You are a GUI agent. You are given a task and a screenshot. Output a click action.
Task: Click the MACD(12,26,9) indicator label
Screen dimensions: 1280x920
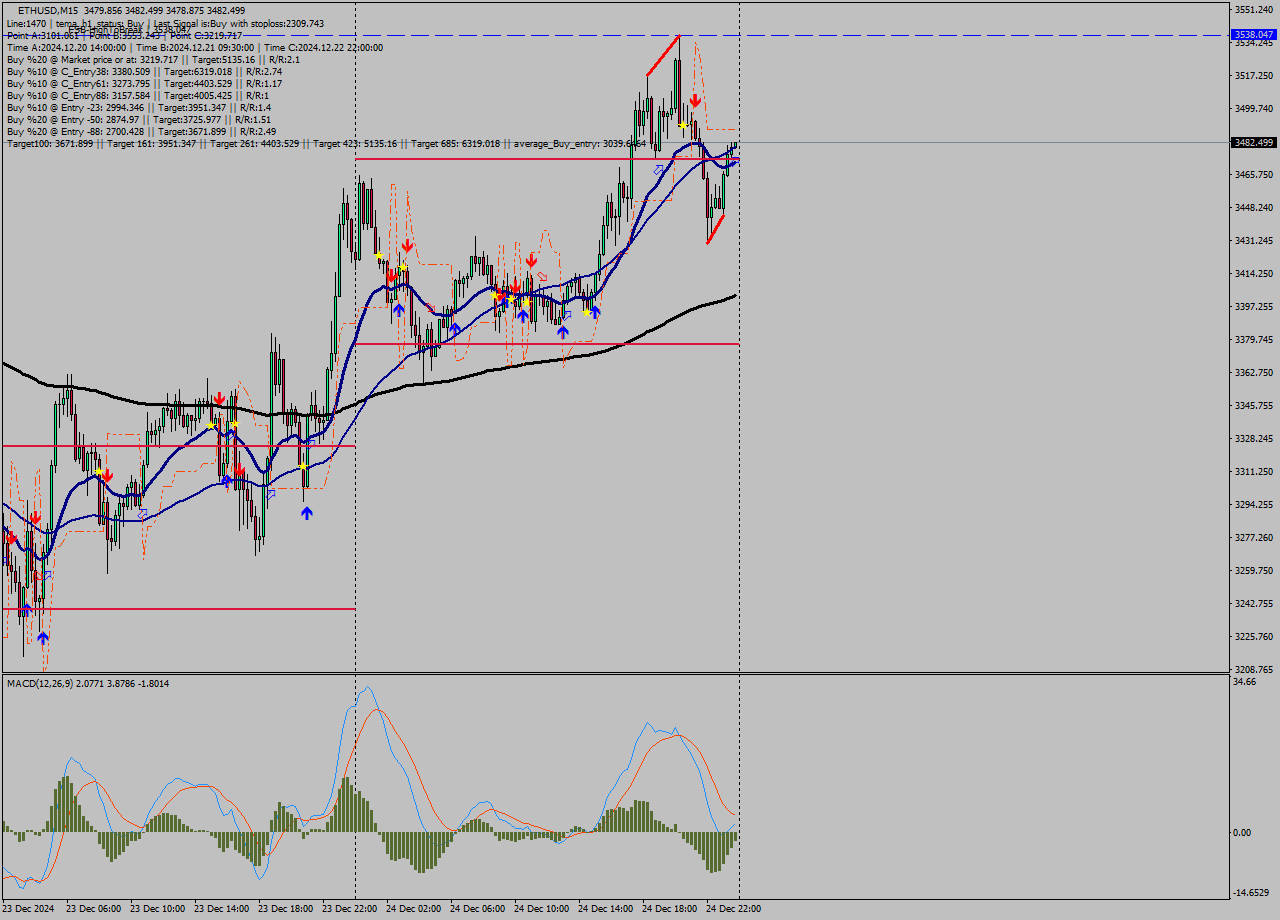pyautogui.click(x=88, y=683)
